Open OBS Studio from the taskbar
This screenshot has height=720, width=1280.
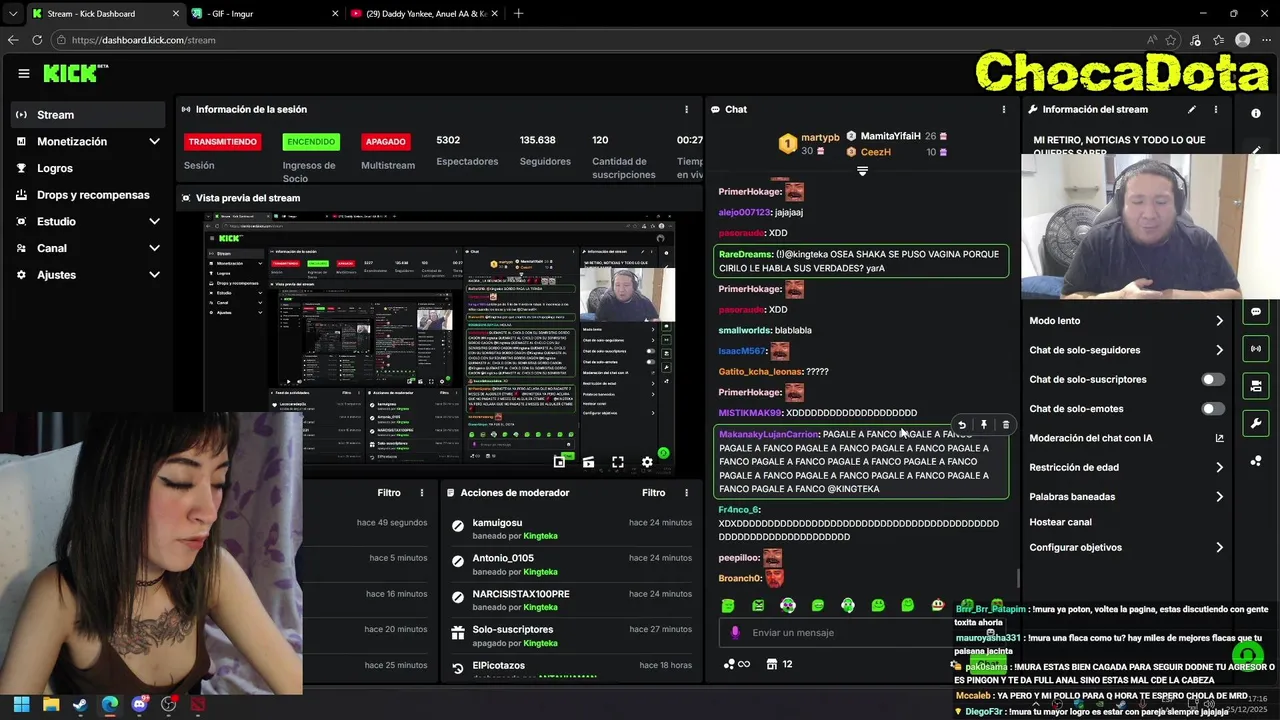pos(168,704)
